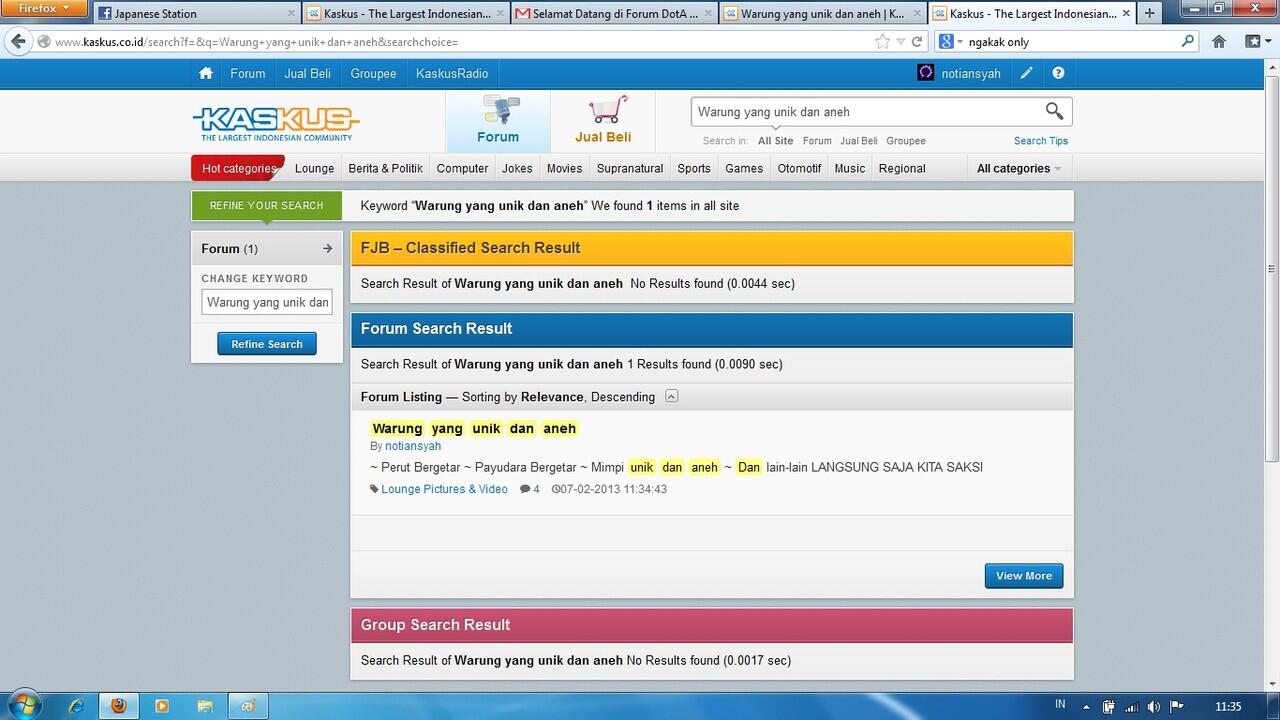Screen dimensions: 1280x720
Task: Open a new browser tab with plus button
Action: (1149, 14)
